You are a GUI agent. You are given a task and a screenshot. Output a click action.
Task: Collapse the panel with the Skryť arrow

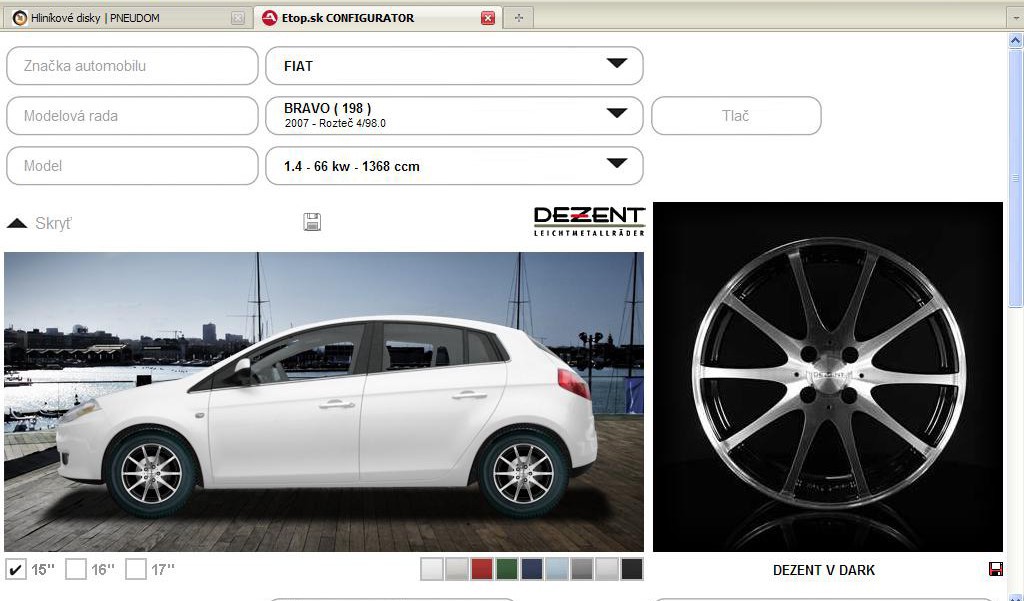click(x=17, y=223)
